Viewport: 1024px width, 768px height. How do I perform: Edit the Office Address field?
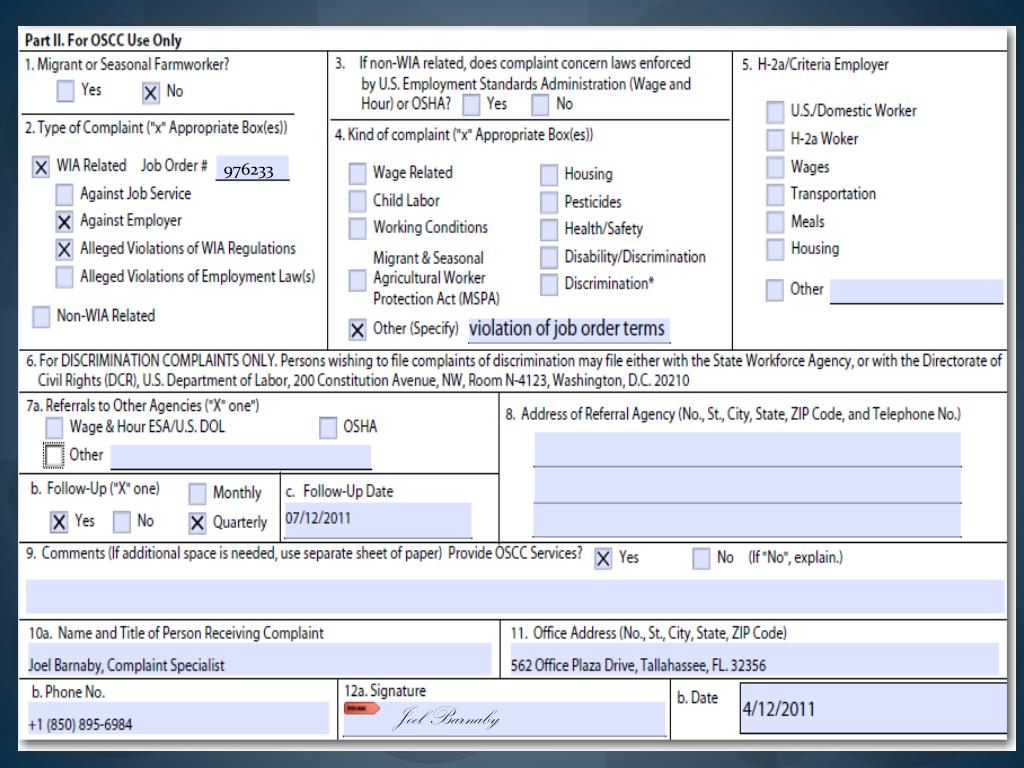(754, 660)
